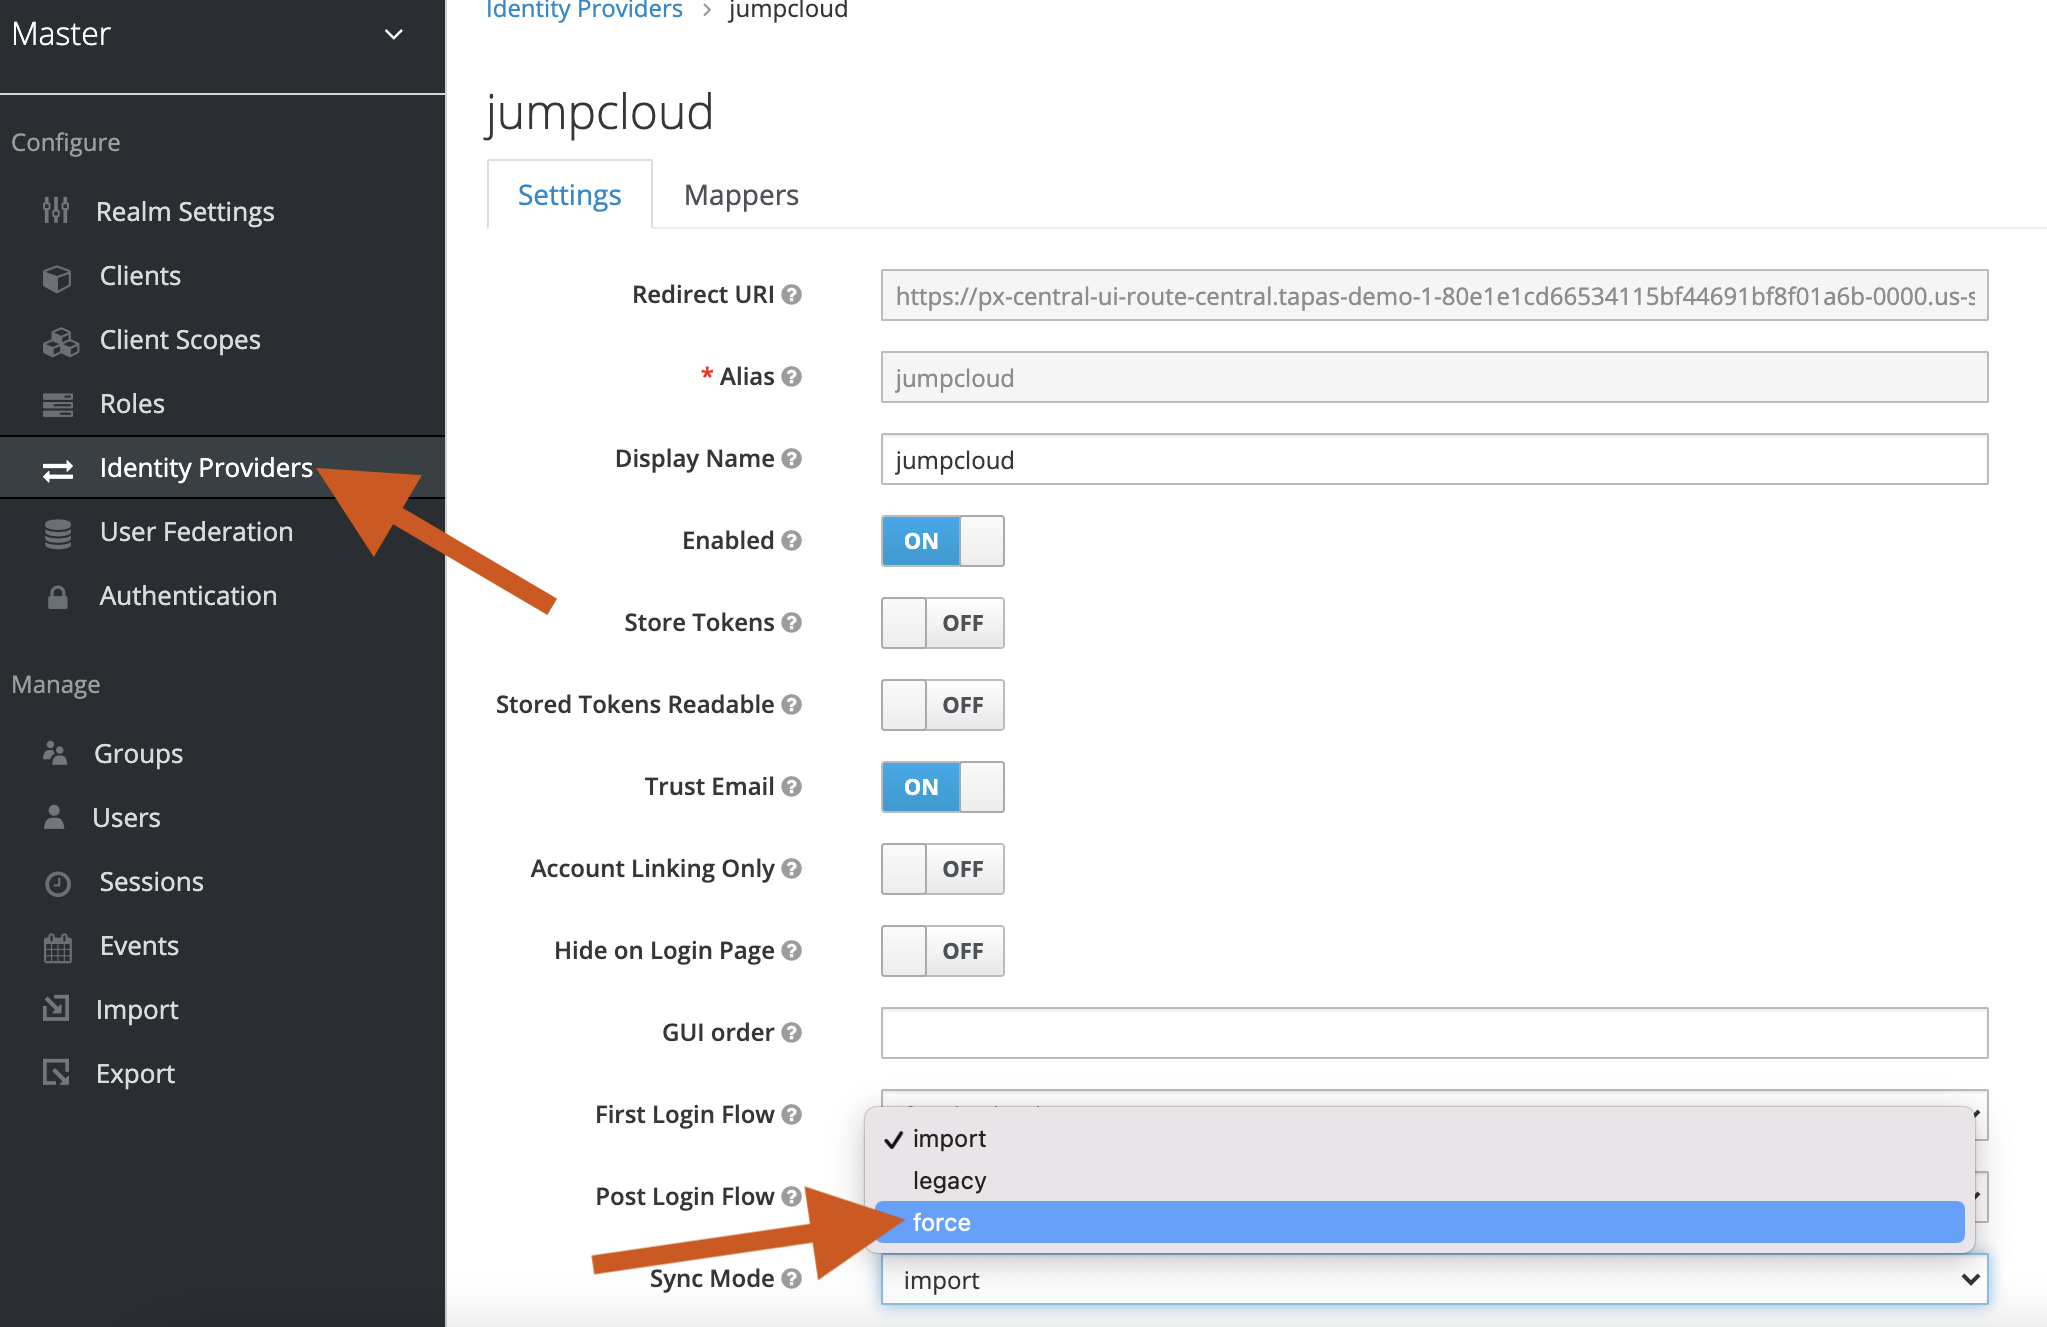
Task: Click the Client Scopes cubes icon
Action: [x=60, y=342]
